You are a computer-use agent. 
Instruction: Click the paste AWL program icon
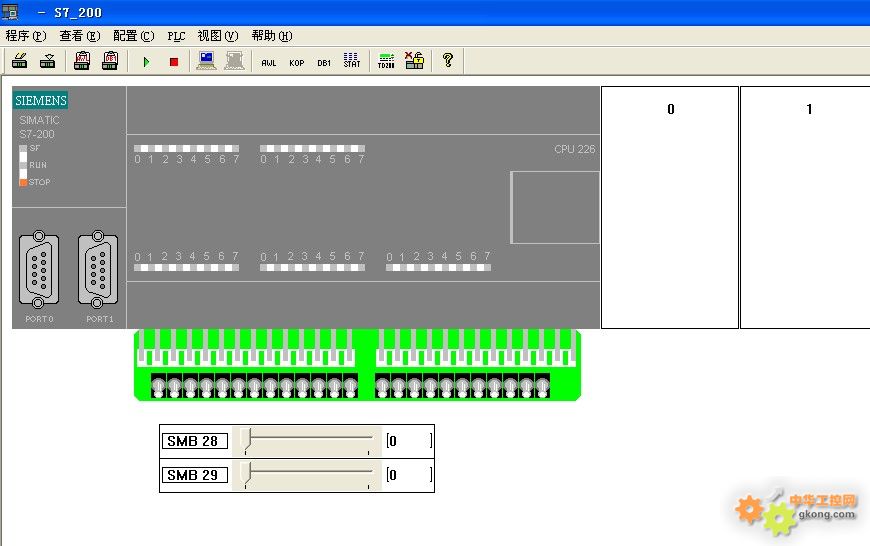pyautogui.click(x=82, y=60)
